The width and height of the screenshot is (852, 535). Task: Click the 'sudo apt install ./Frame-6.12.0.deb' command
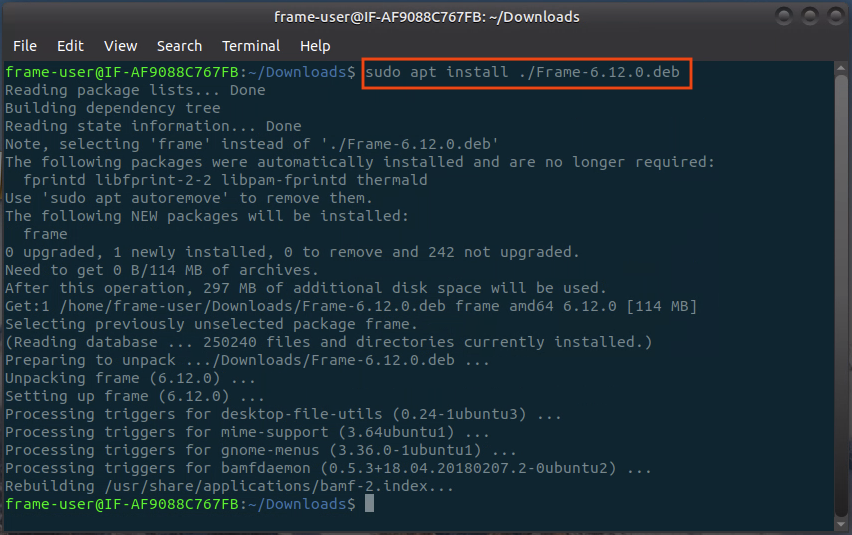tap(522, 72)
